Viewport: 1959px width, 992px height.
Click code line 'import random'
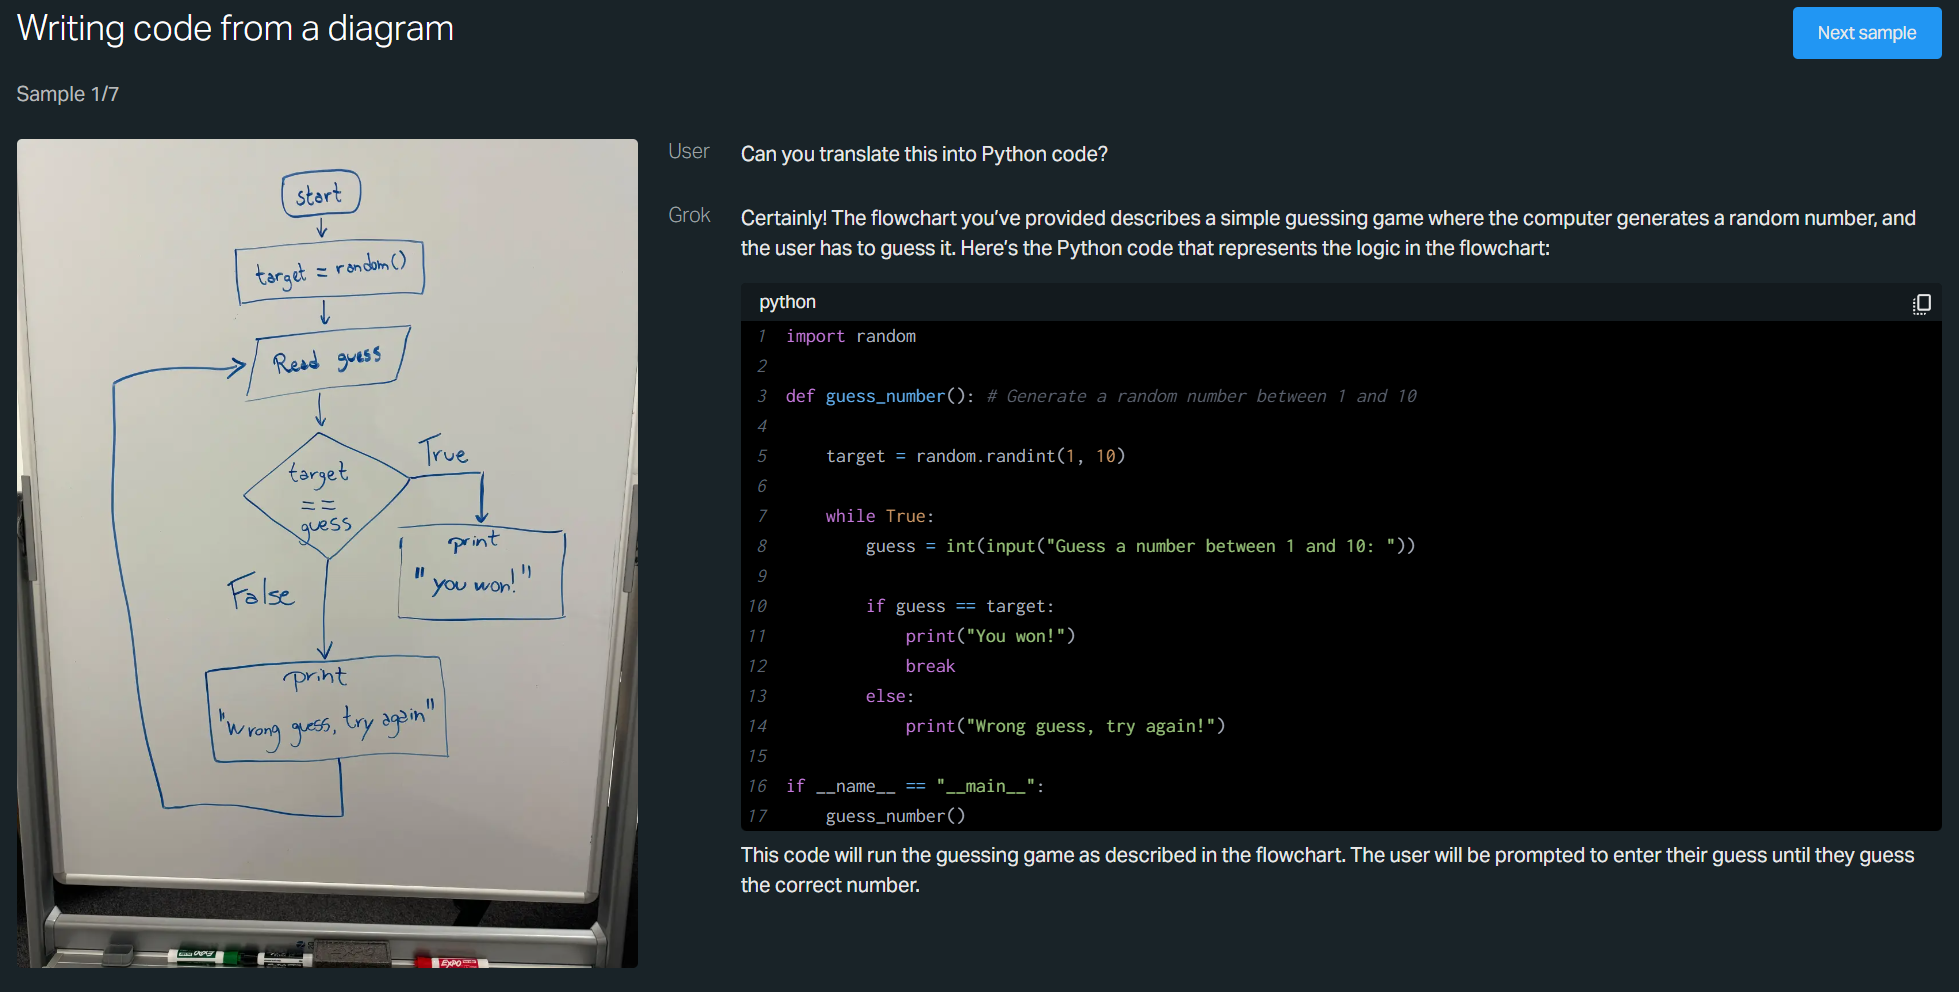851,336
